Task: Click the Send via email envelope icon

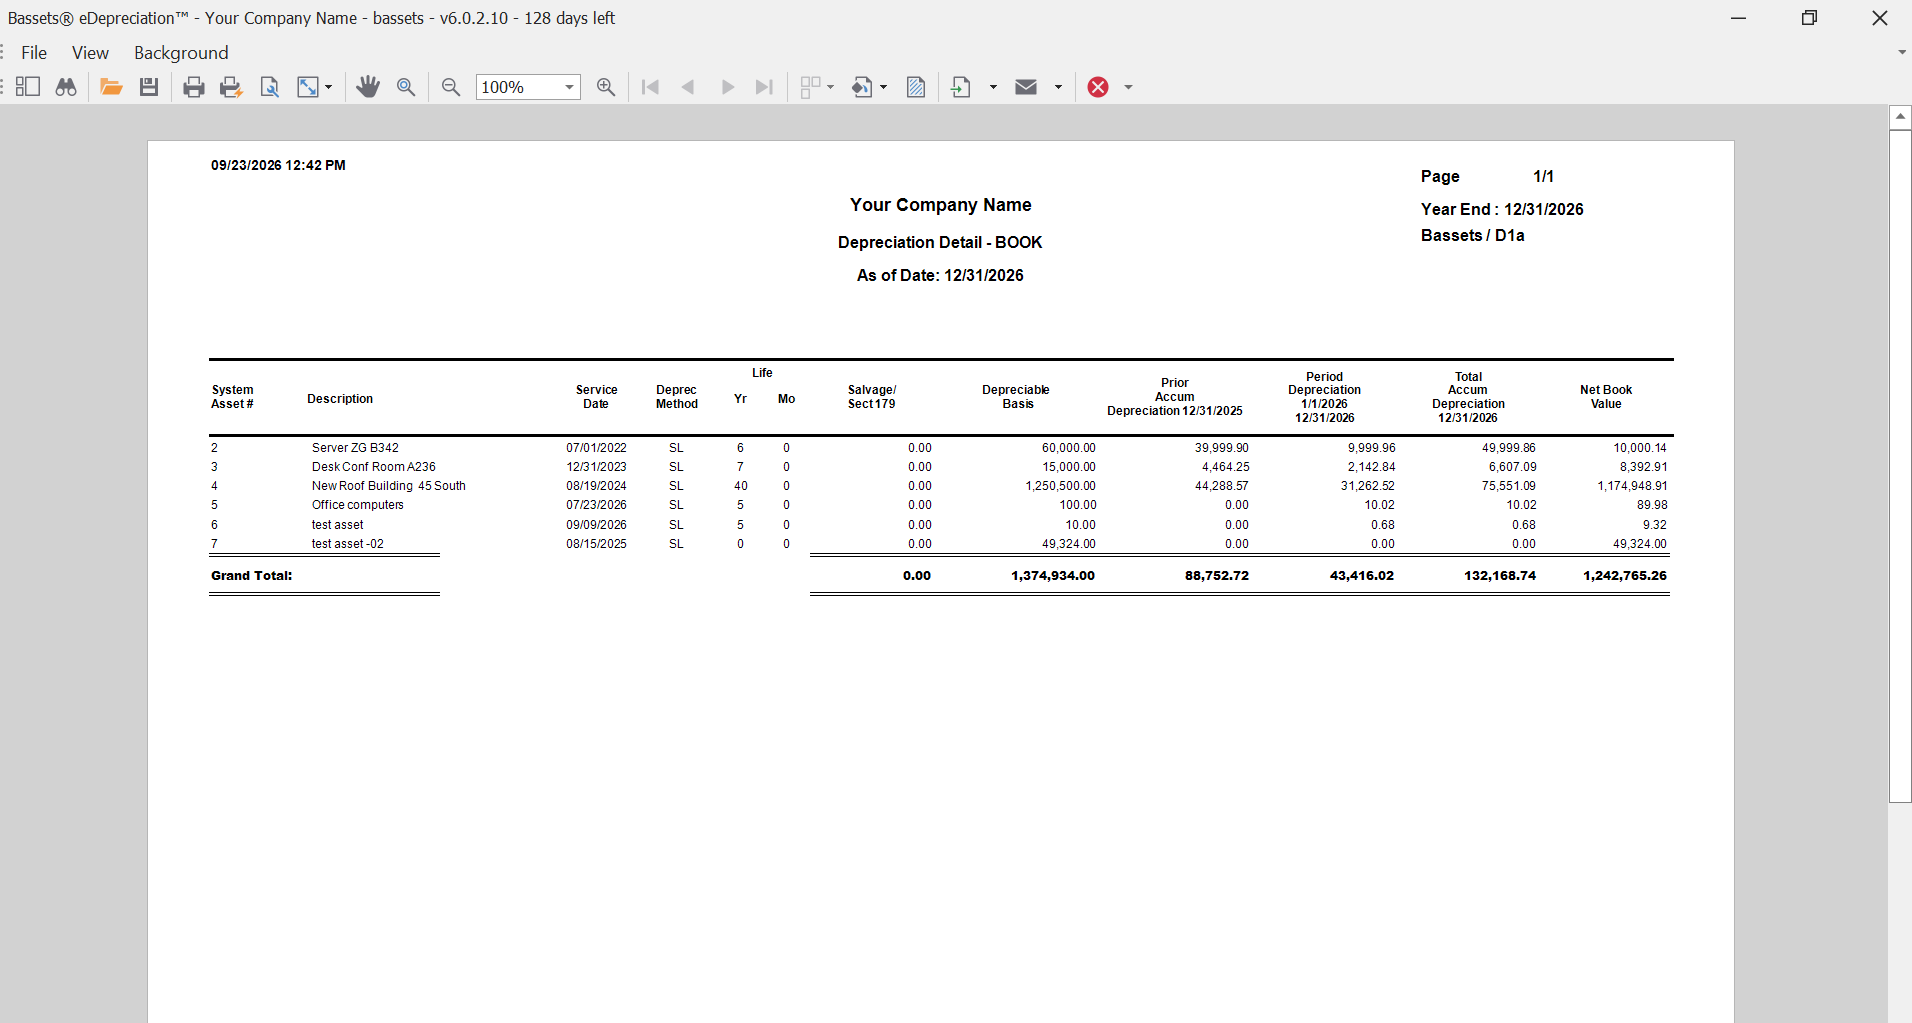Action: (x=1026, y=87)
